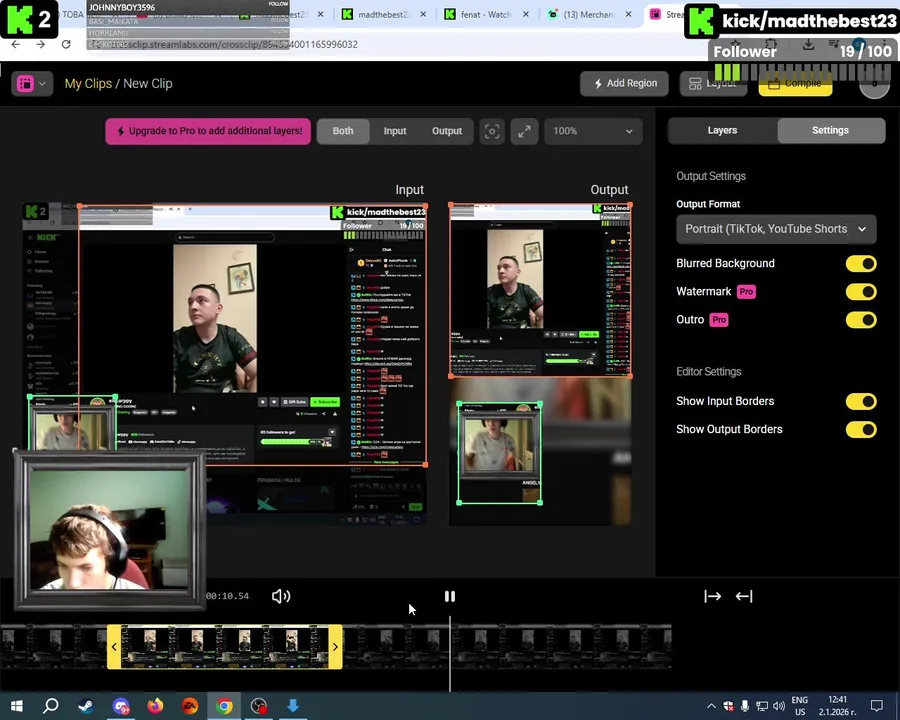This screenshot has width=900, height=720.
Task: Click the Pro badge next to Watermark
Action: (x=746, y=292)
